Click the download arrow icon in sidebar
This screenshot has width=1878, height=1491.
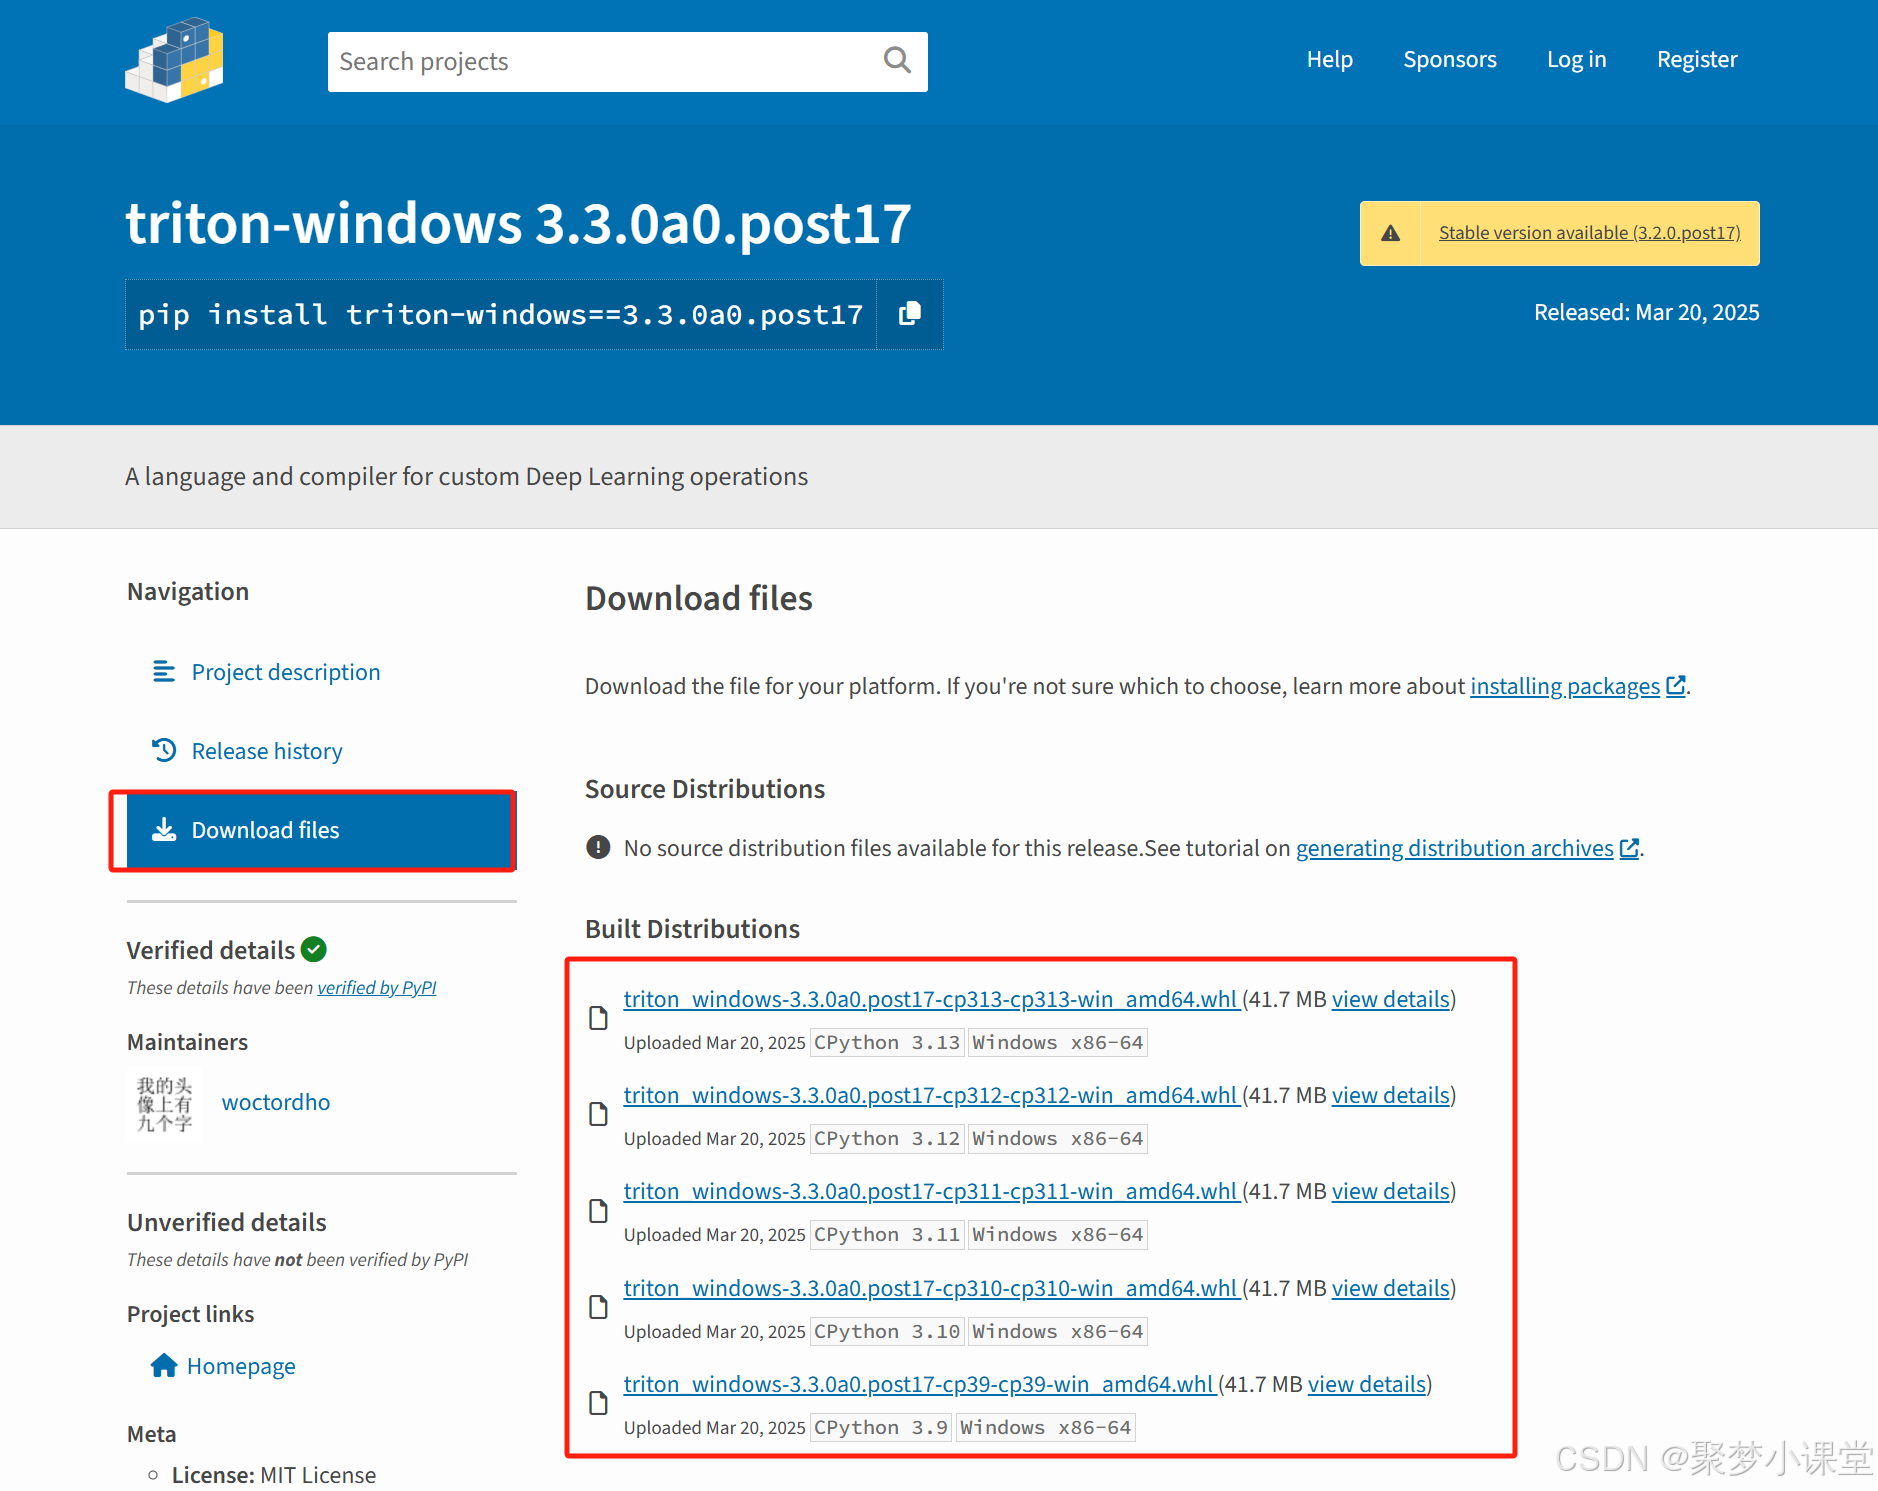[x=164, y=829]
